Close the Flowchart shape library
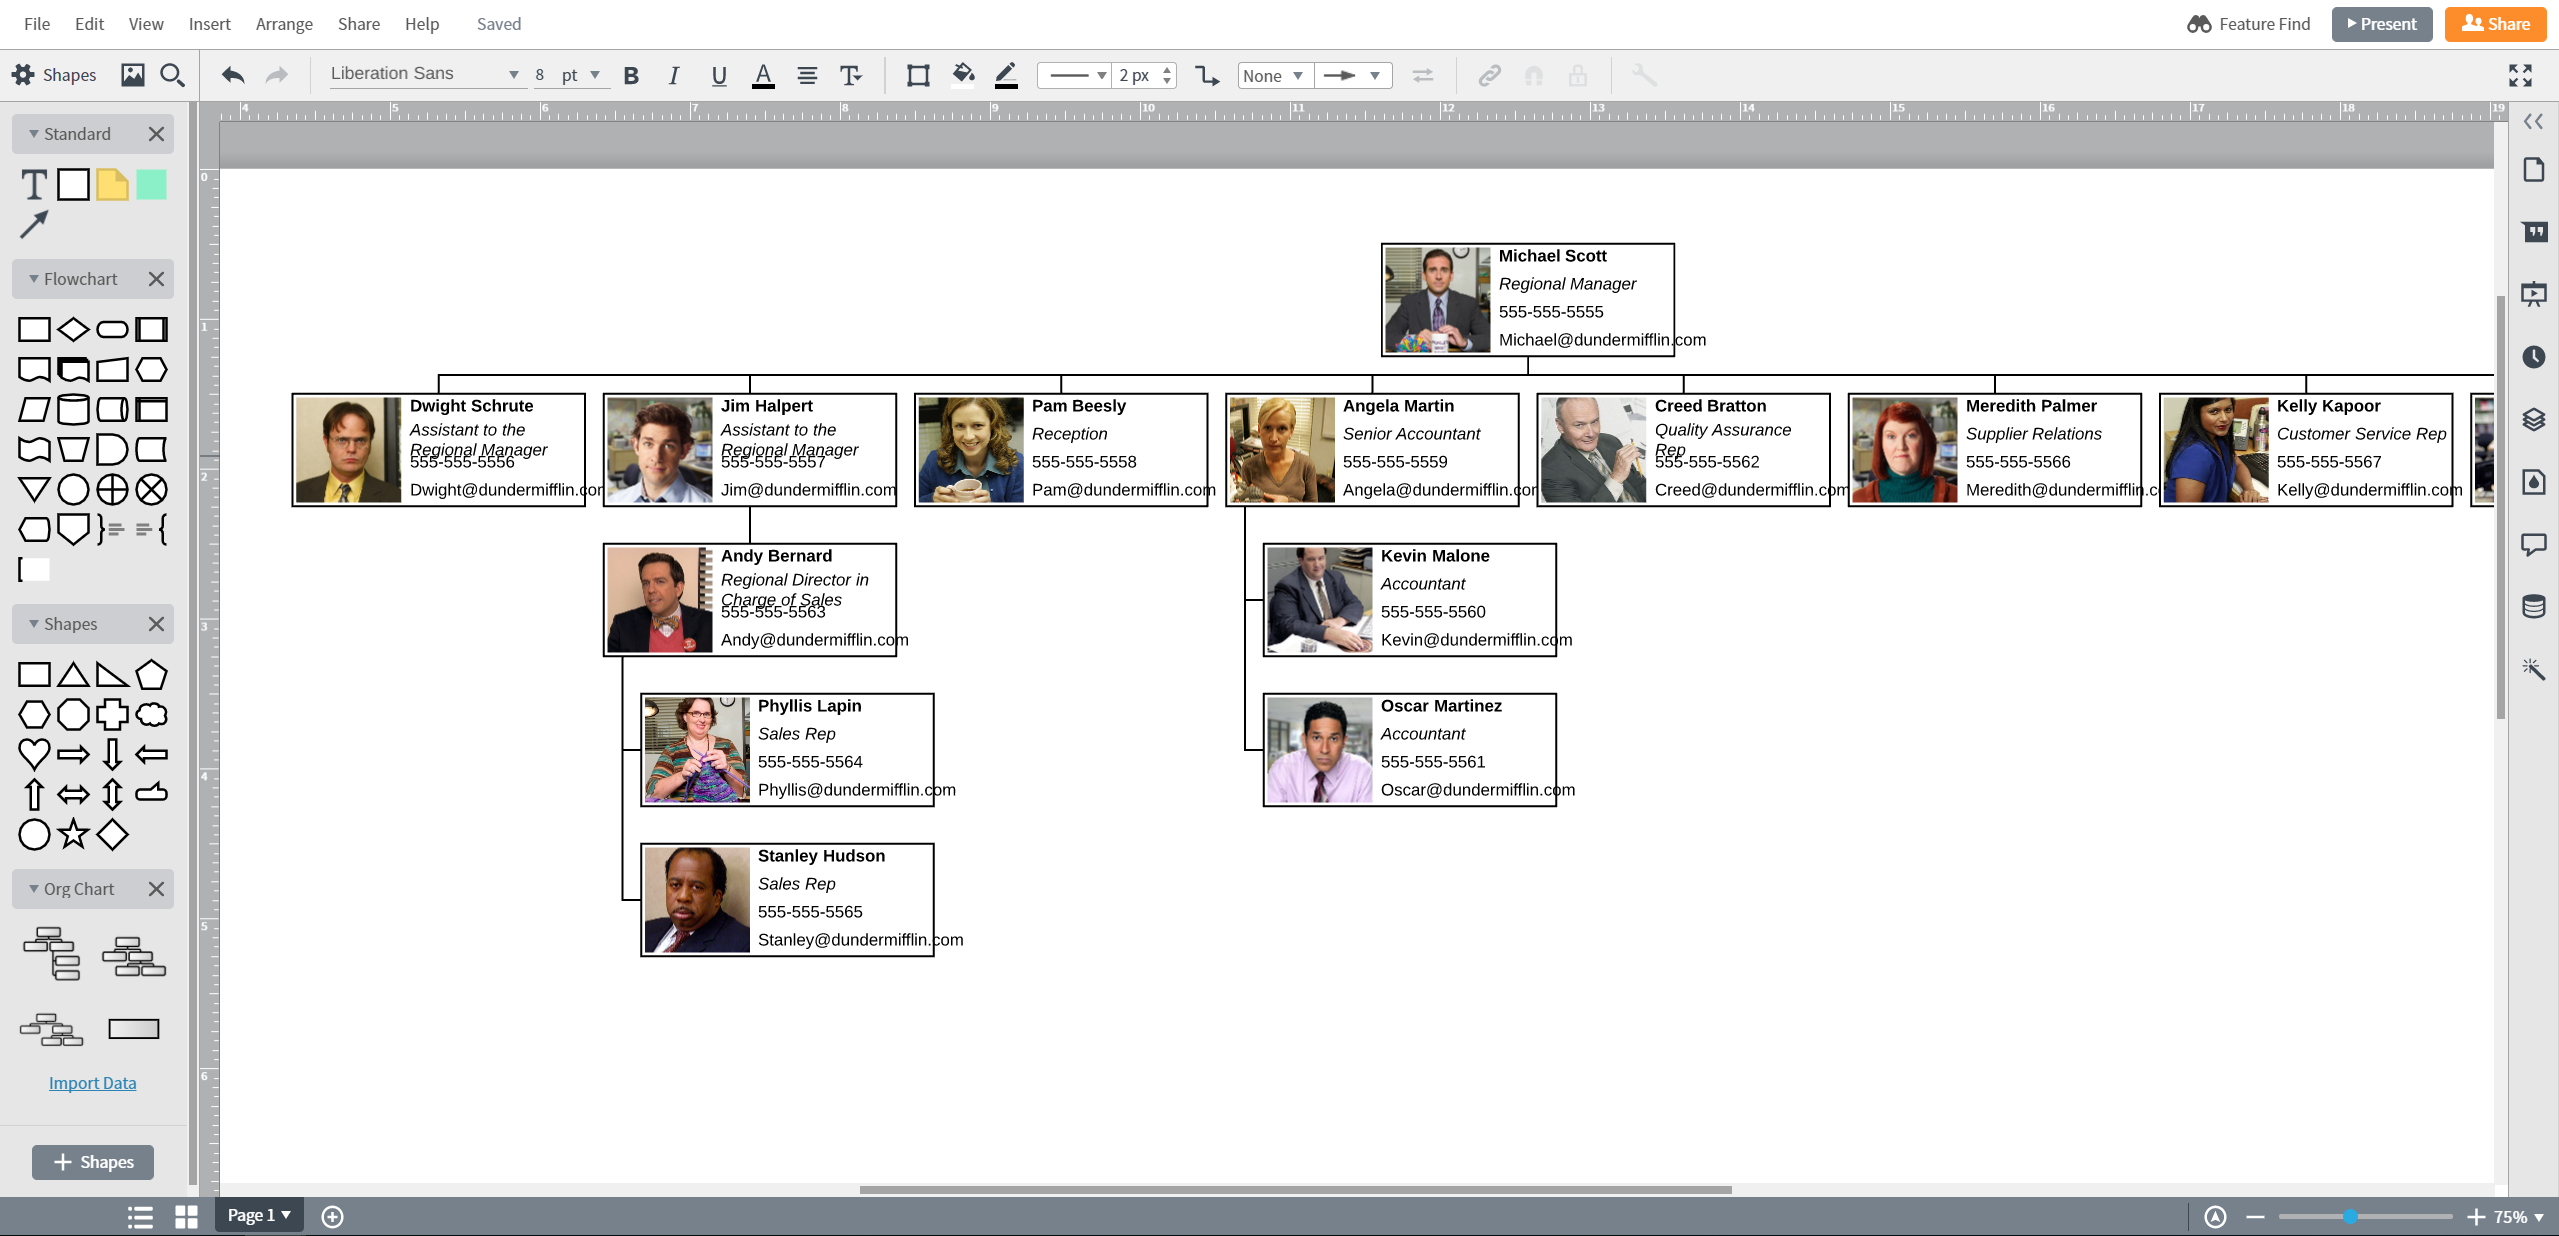 click(156, 279)
